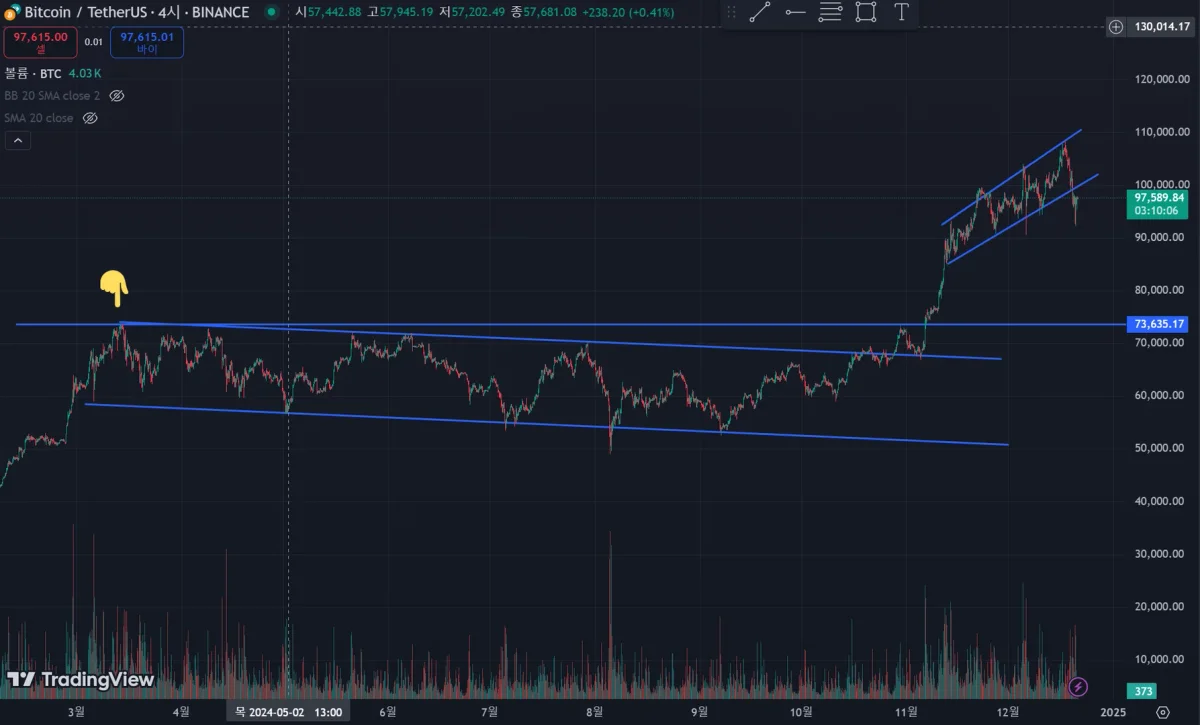Click the 130,014.17 crosshair price label
Screen dimensions: 1200x725
coord(1161,28)
